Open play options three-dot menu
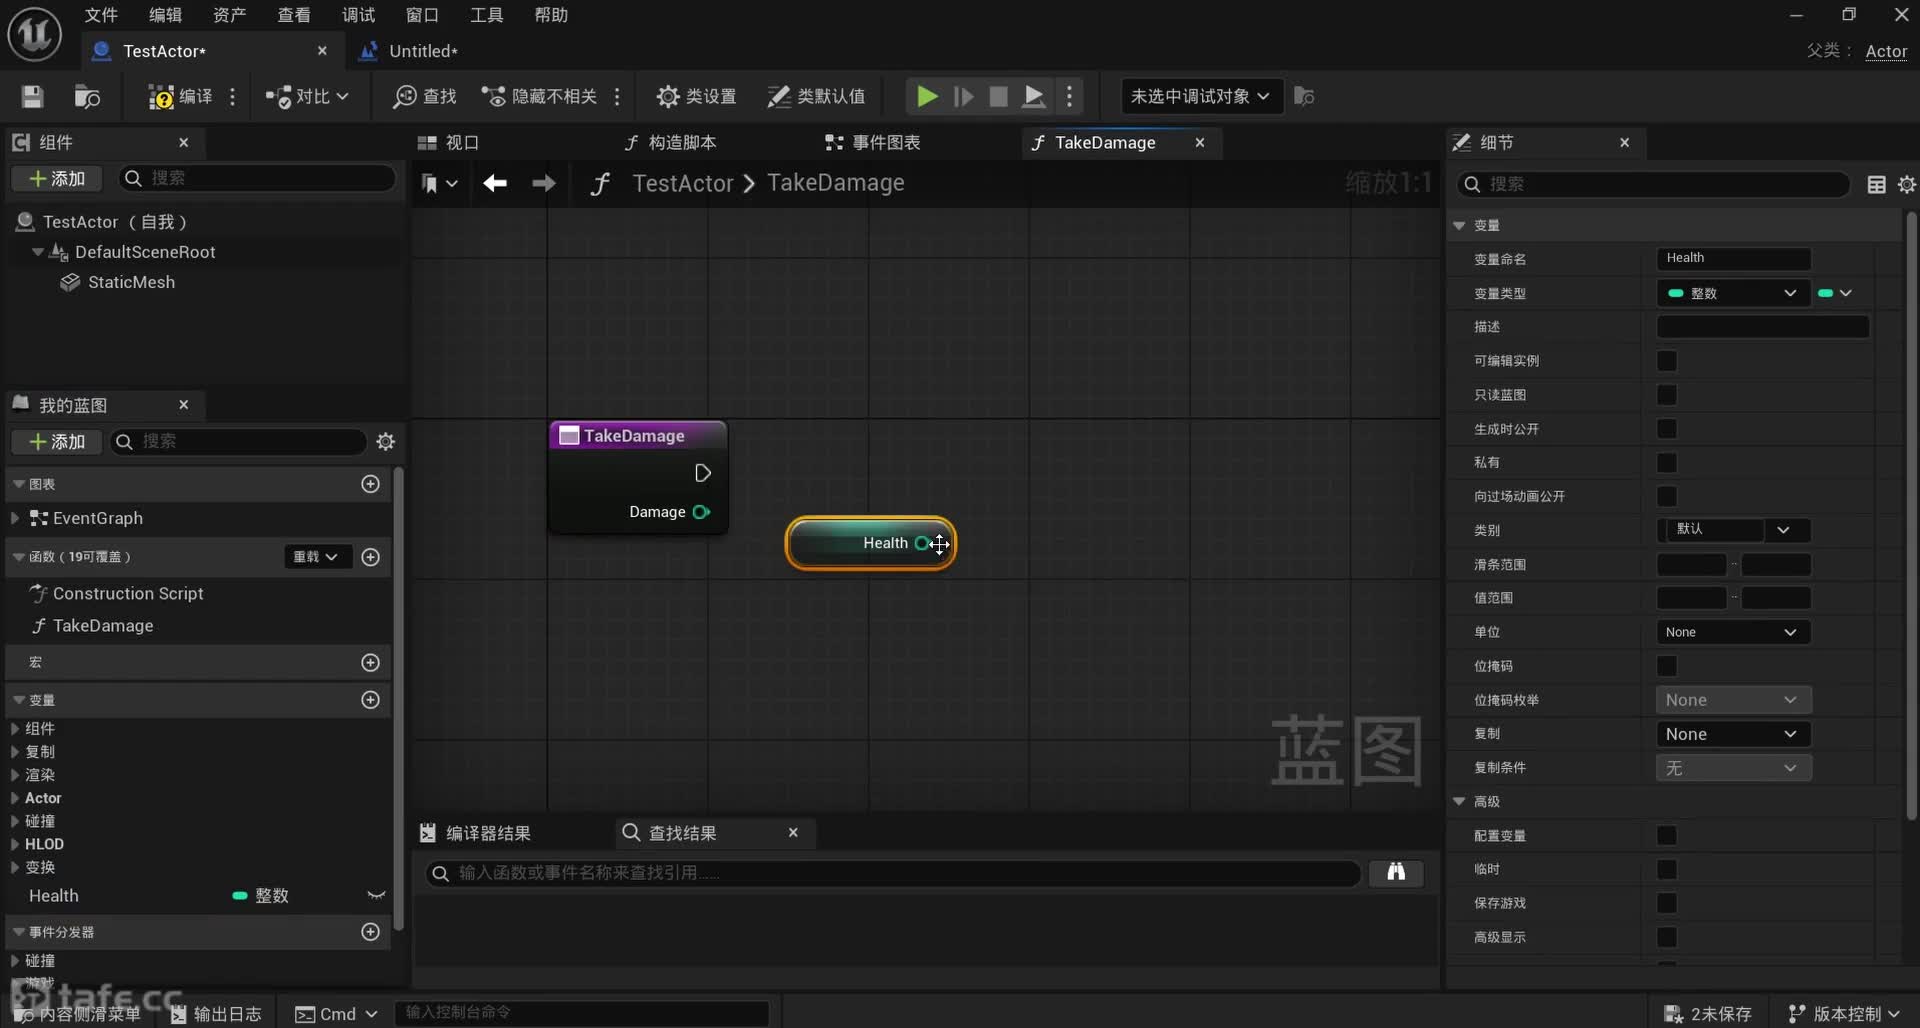Viewport: 1920px width, 1028px height. (1070, 96)
